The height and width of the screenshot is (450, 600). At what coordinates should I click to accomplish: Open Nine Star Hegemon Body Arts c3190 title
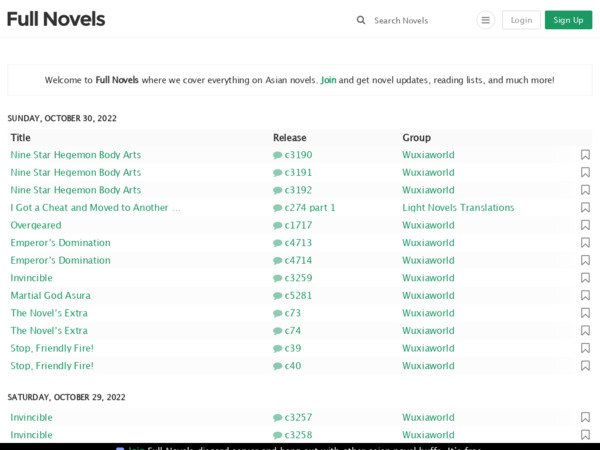pos(76,155)
